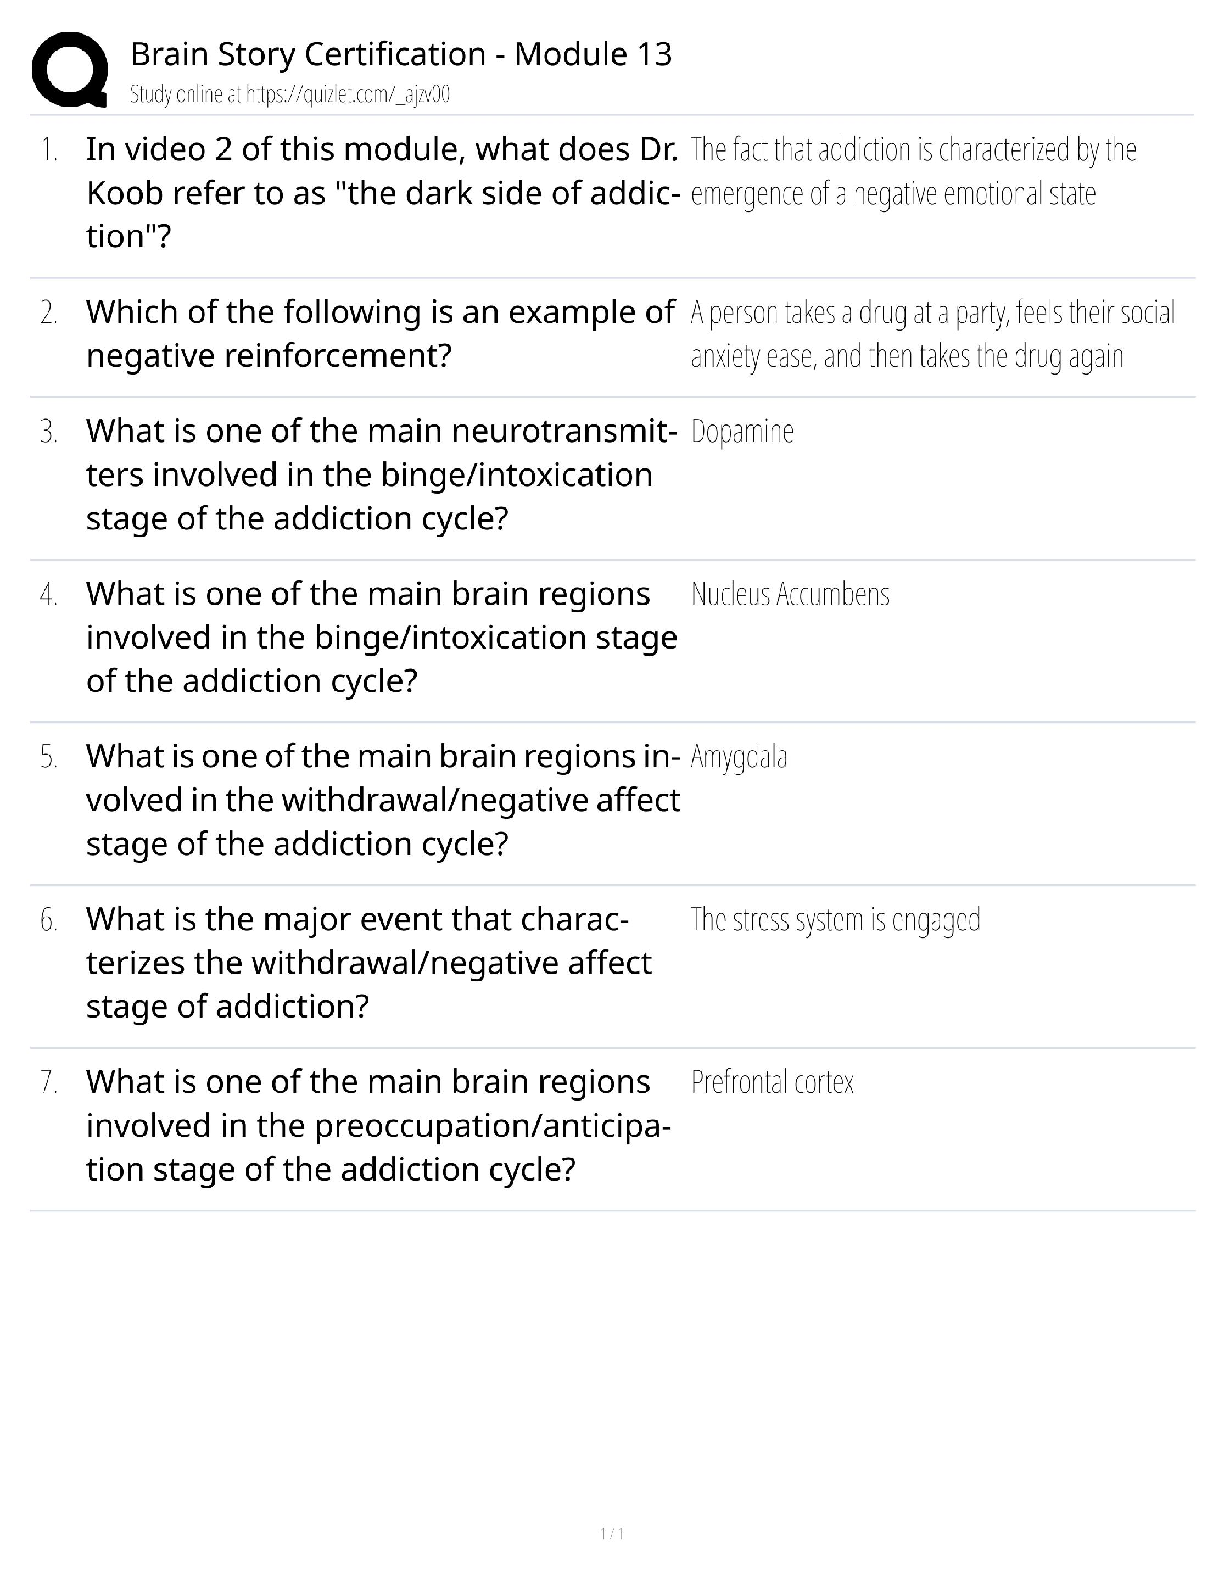Select question 5 on withdrawal brain regions
This screenshot has height=1584, width=1224.
[x=382, y=799]
